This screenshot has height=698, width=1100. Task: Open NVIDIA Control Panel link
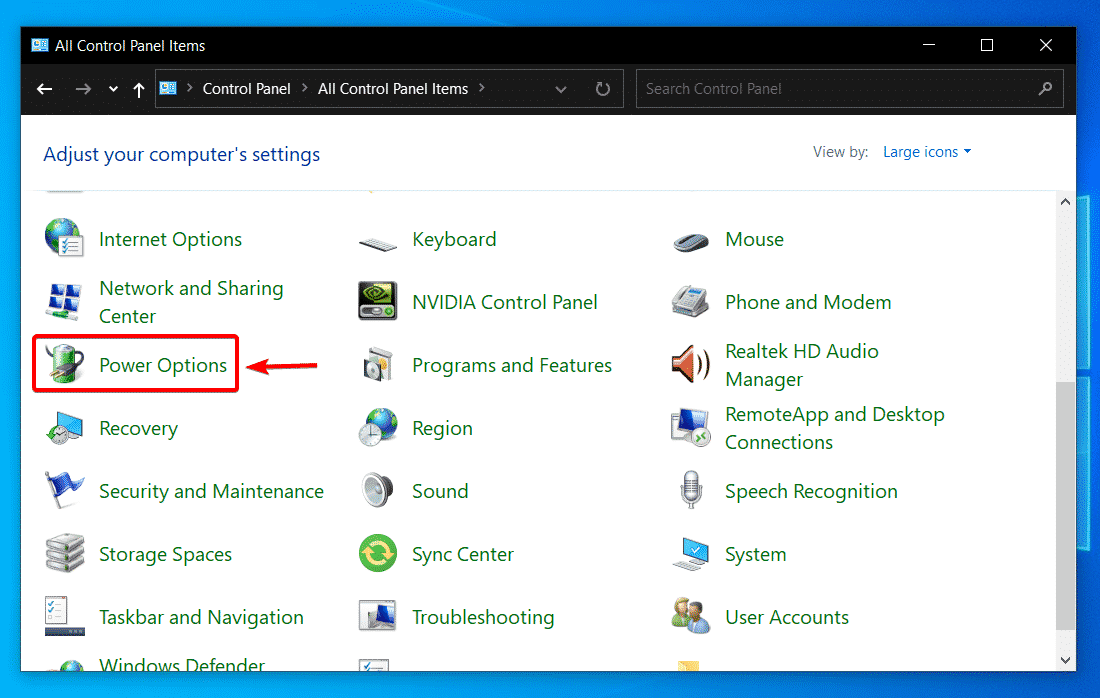point(504,302)
